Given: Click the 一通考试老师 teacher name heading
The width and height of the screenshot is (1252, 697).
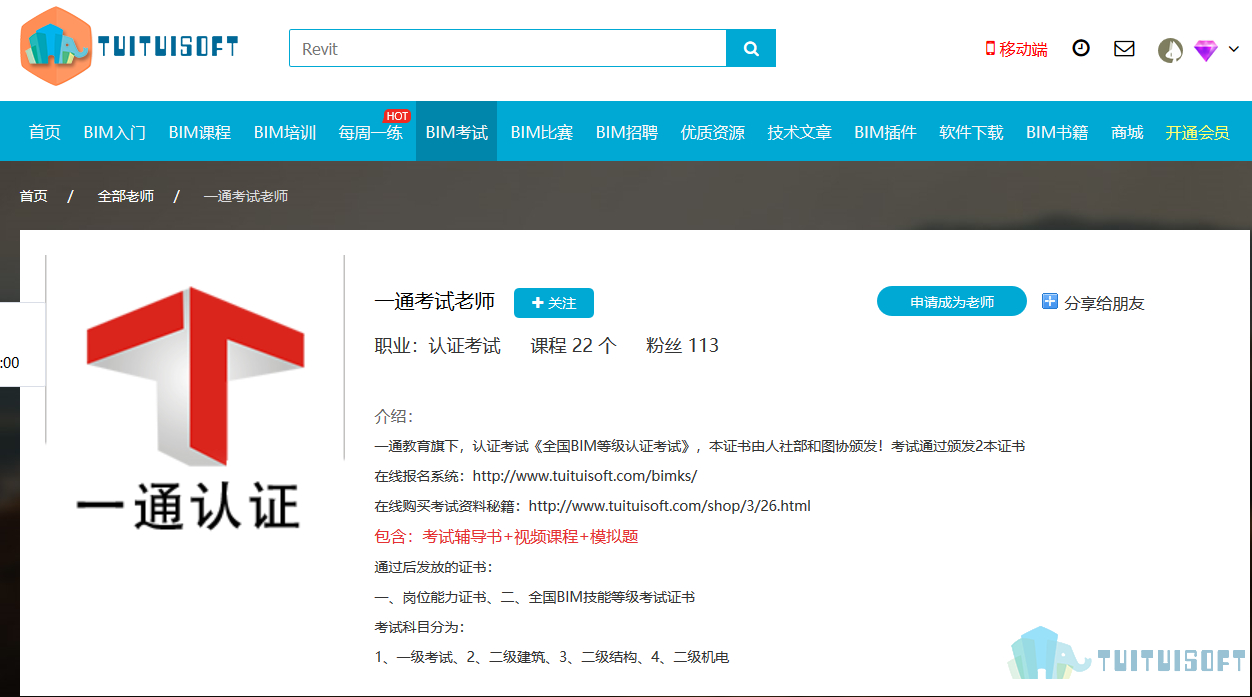Looking at the screenshot, I should tap(435, 302).
